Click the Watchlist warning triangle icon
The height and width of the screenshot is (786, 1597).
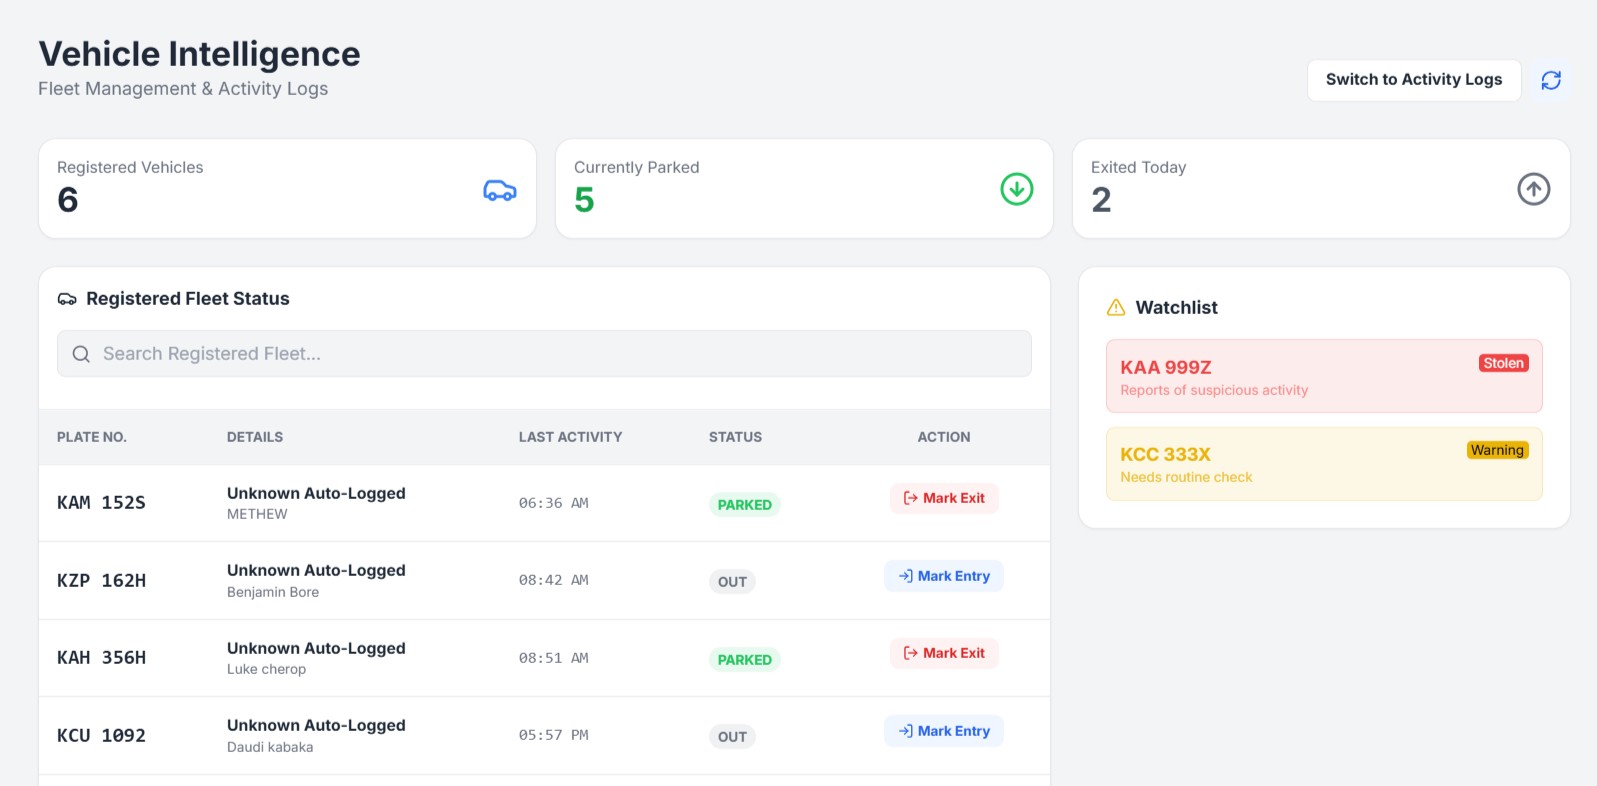click(1116, 308)
